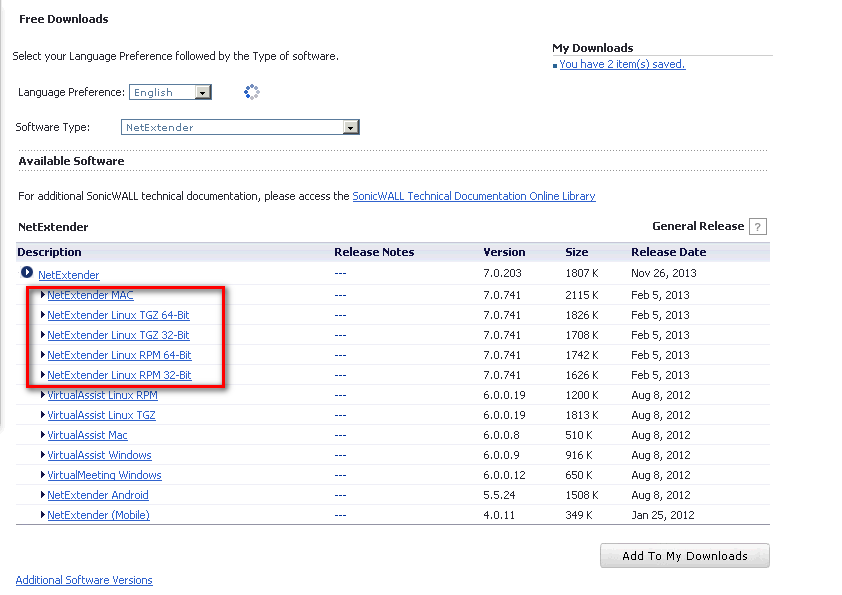This screenshot has height=595, width=842.
Task: Open the VirtualAssist Mac link
Action: (x=88, y=435)
